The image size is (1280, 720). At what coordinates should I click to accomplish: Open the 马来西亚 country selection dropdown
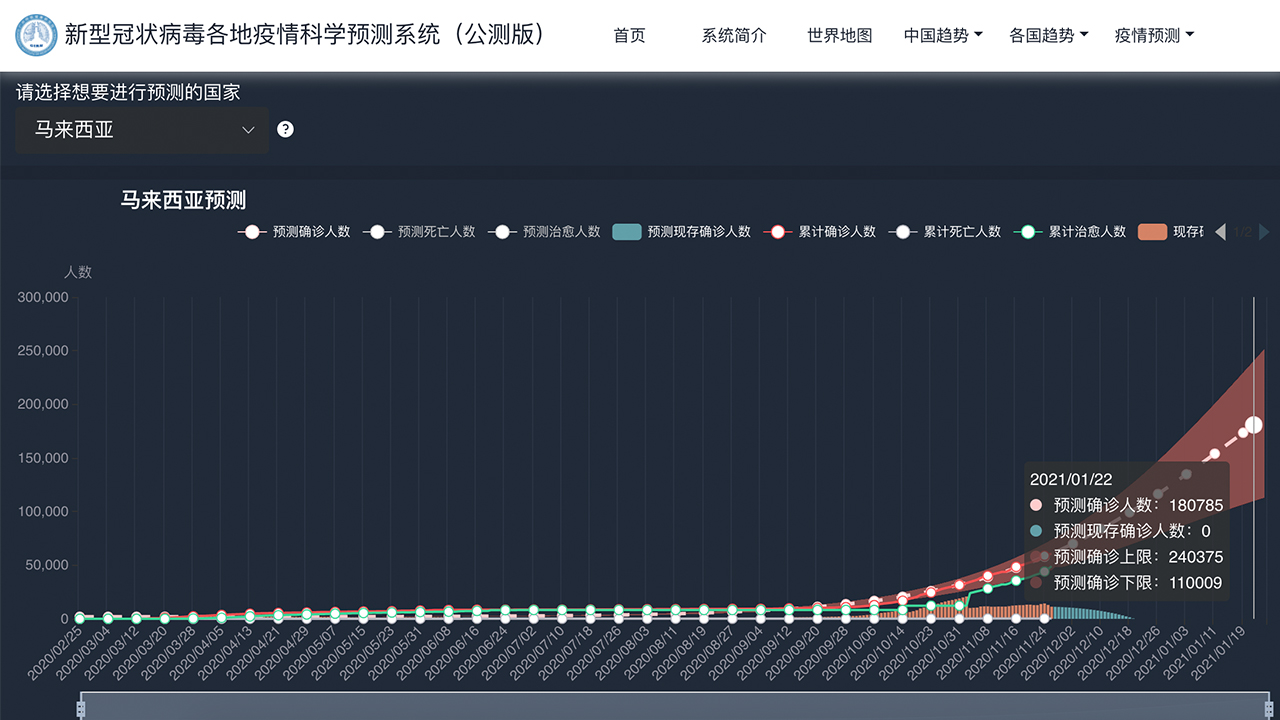(142, 130)
